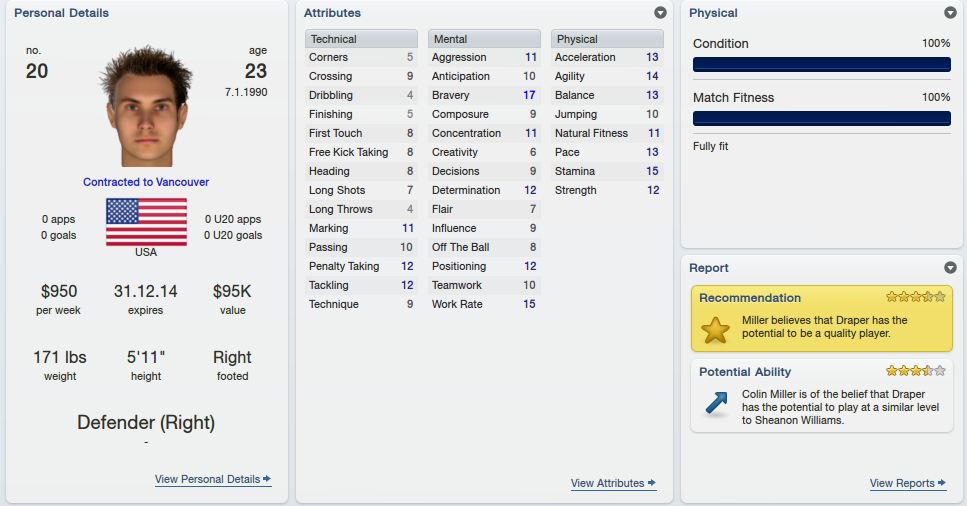Click the gold star Recommendation icon

[x=715, y=330]
